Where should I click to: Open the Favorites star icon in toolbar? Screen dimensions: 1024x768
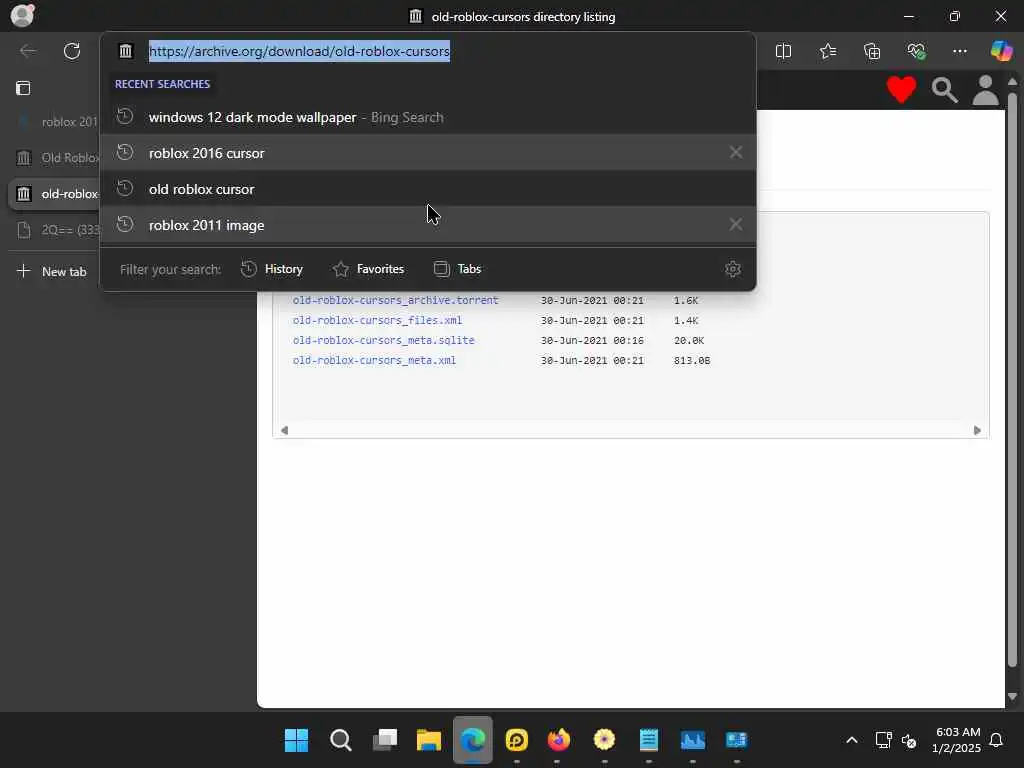827,51
